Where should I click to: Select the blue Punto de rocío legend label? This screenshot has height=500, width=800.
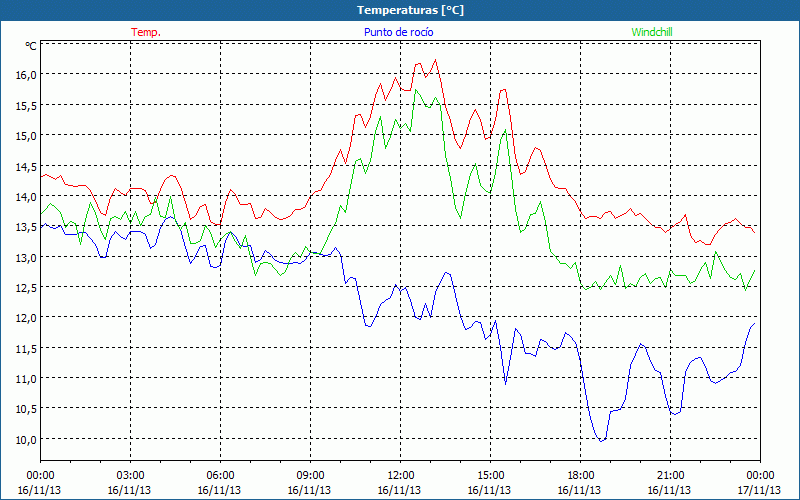point(398,32)
